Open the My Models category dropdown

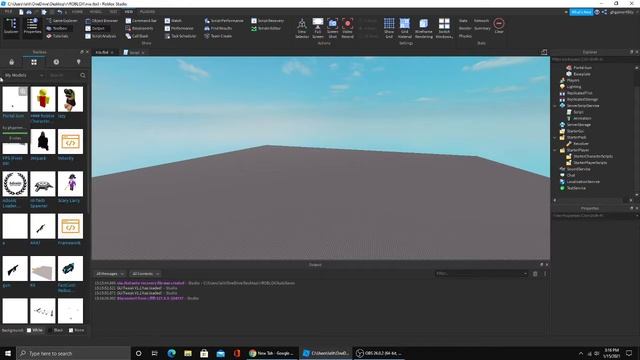pyautogui.click(x=24, y=75)
